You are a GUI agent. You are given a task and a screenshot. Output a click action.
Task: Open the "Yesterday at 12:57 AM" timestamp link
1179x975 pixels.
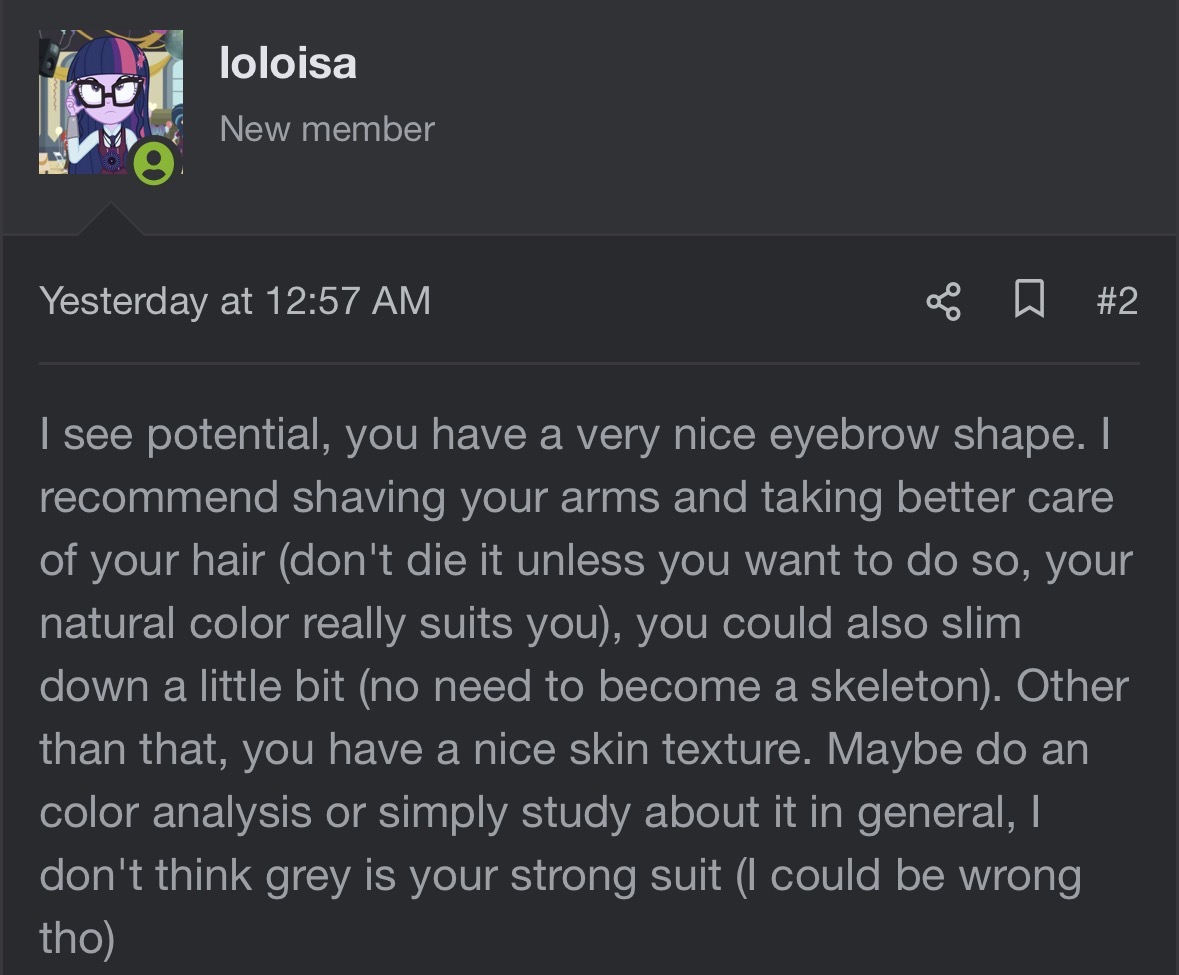click(235, 301)
